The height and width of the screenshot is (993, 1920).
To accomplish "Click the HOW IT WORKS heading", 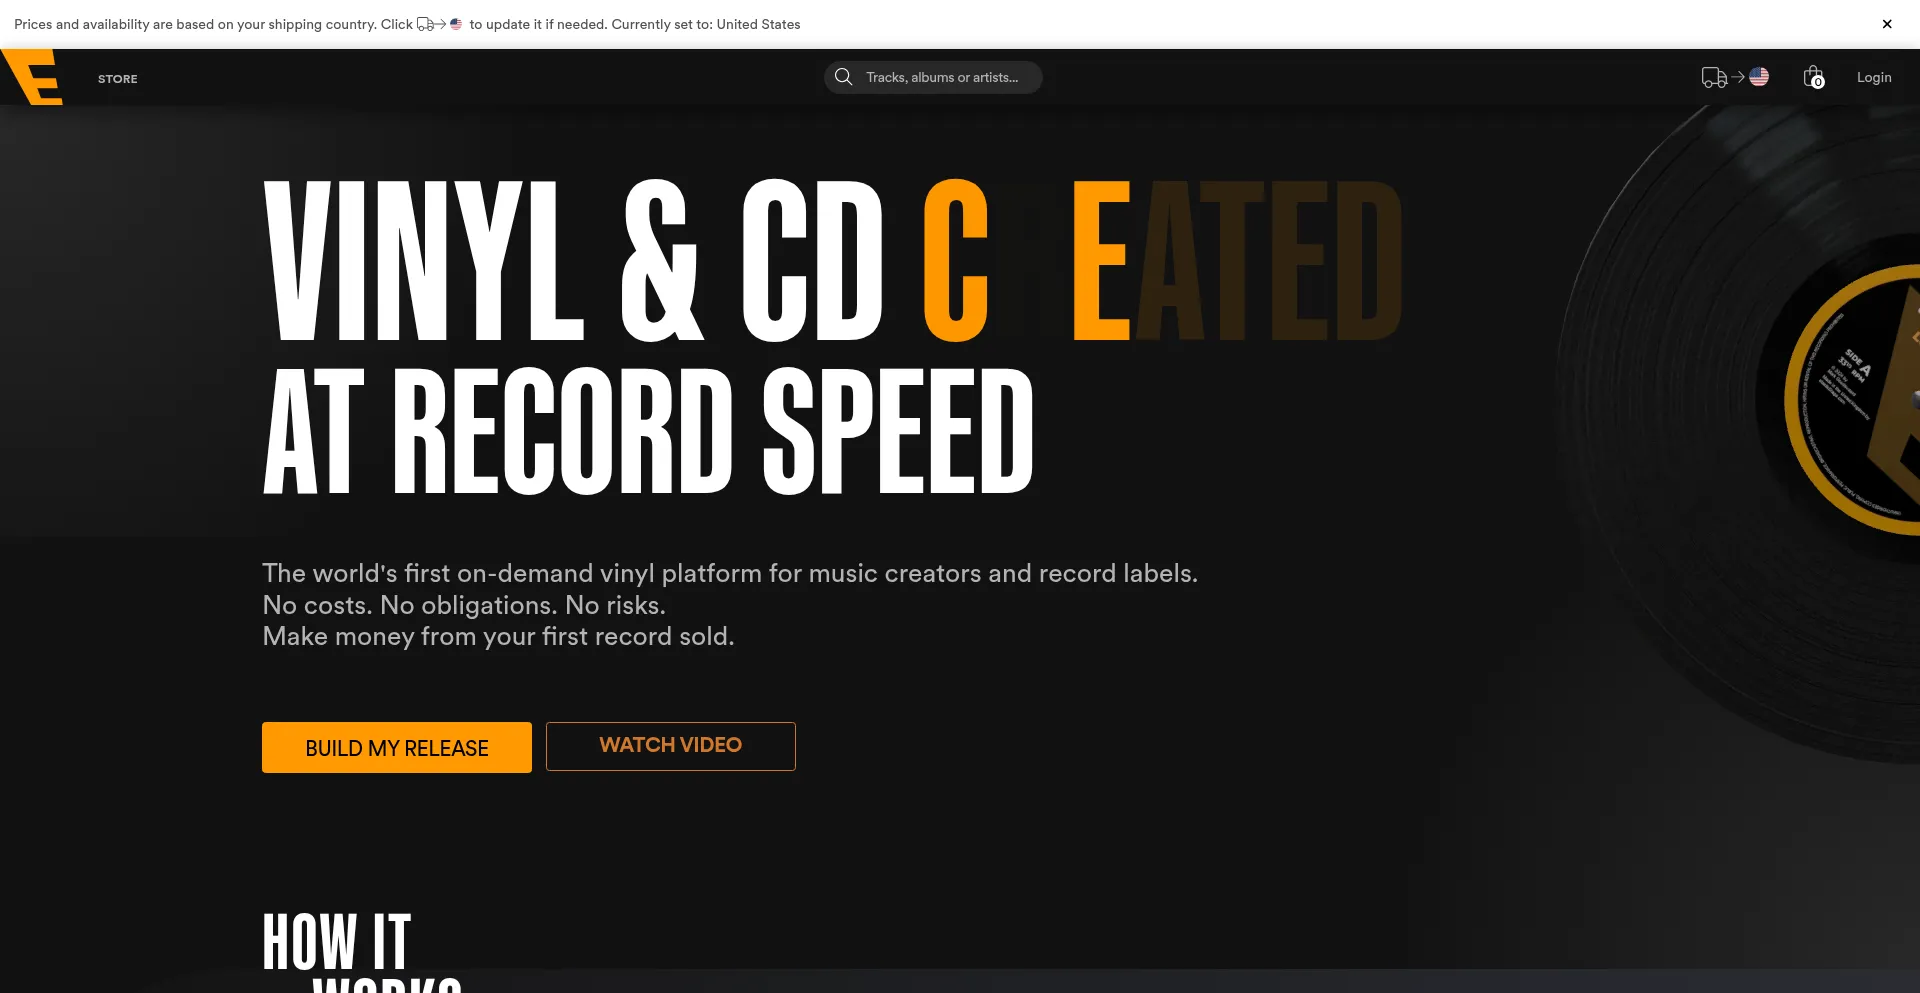I will tap(361, 950).
